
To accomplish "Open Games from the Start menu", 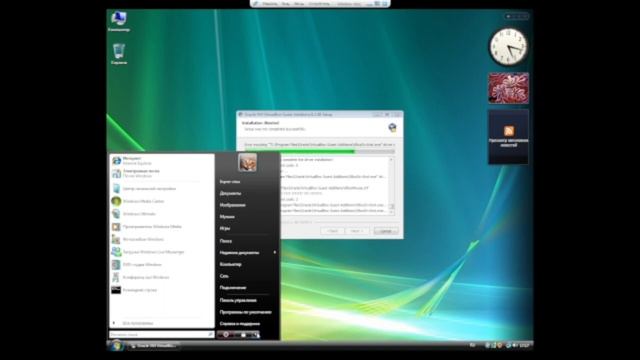I will 225,229.
